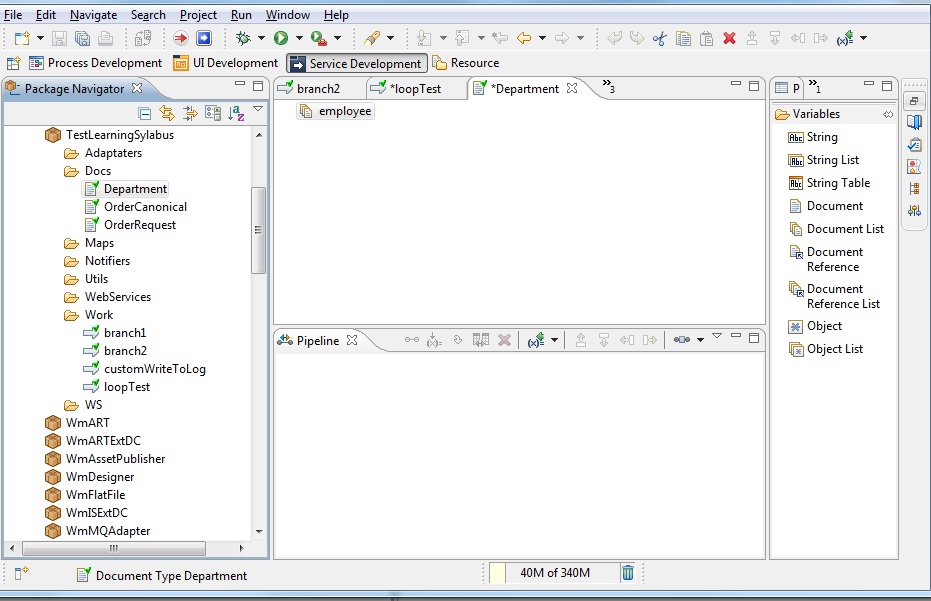The image size is (931, 601).
Task: Click the 40M of 340M heap memory bar
Action: point(555,573)
